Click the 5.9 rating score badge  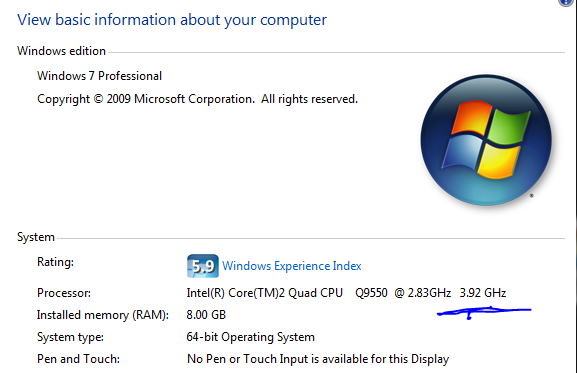pos(203,266)
